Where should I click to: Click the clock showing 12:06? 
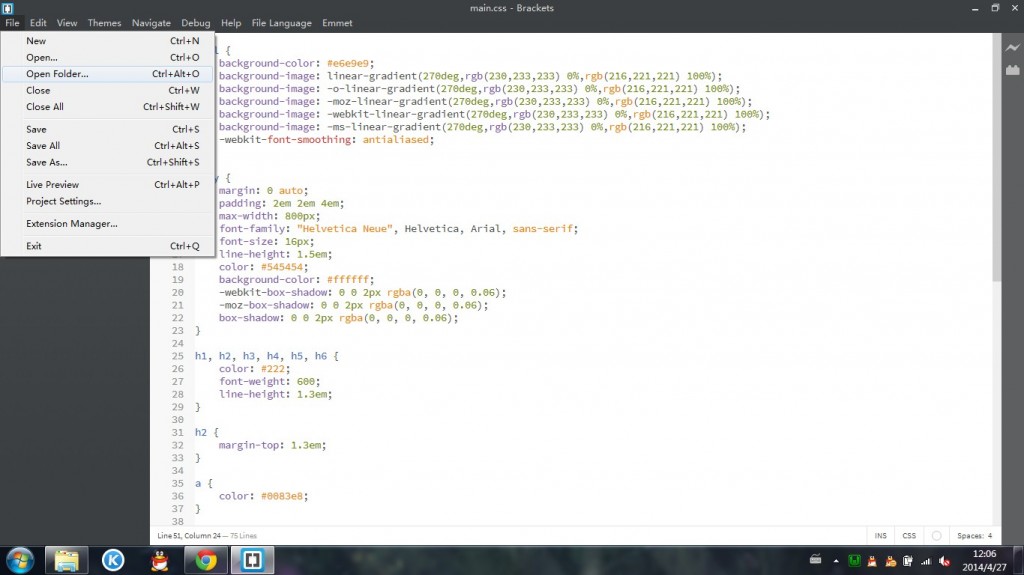point(984,554)
